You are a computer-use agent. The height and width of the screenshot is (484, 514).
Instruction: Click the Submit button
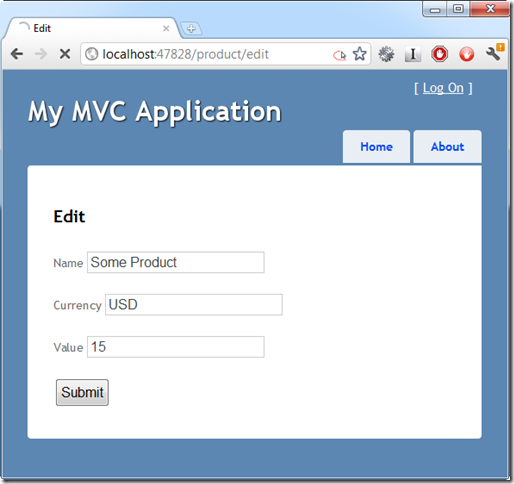82,392
